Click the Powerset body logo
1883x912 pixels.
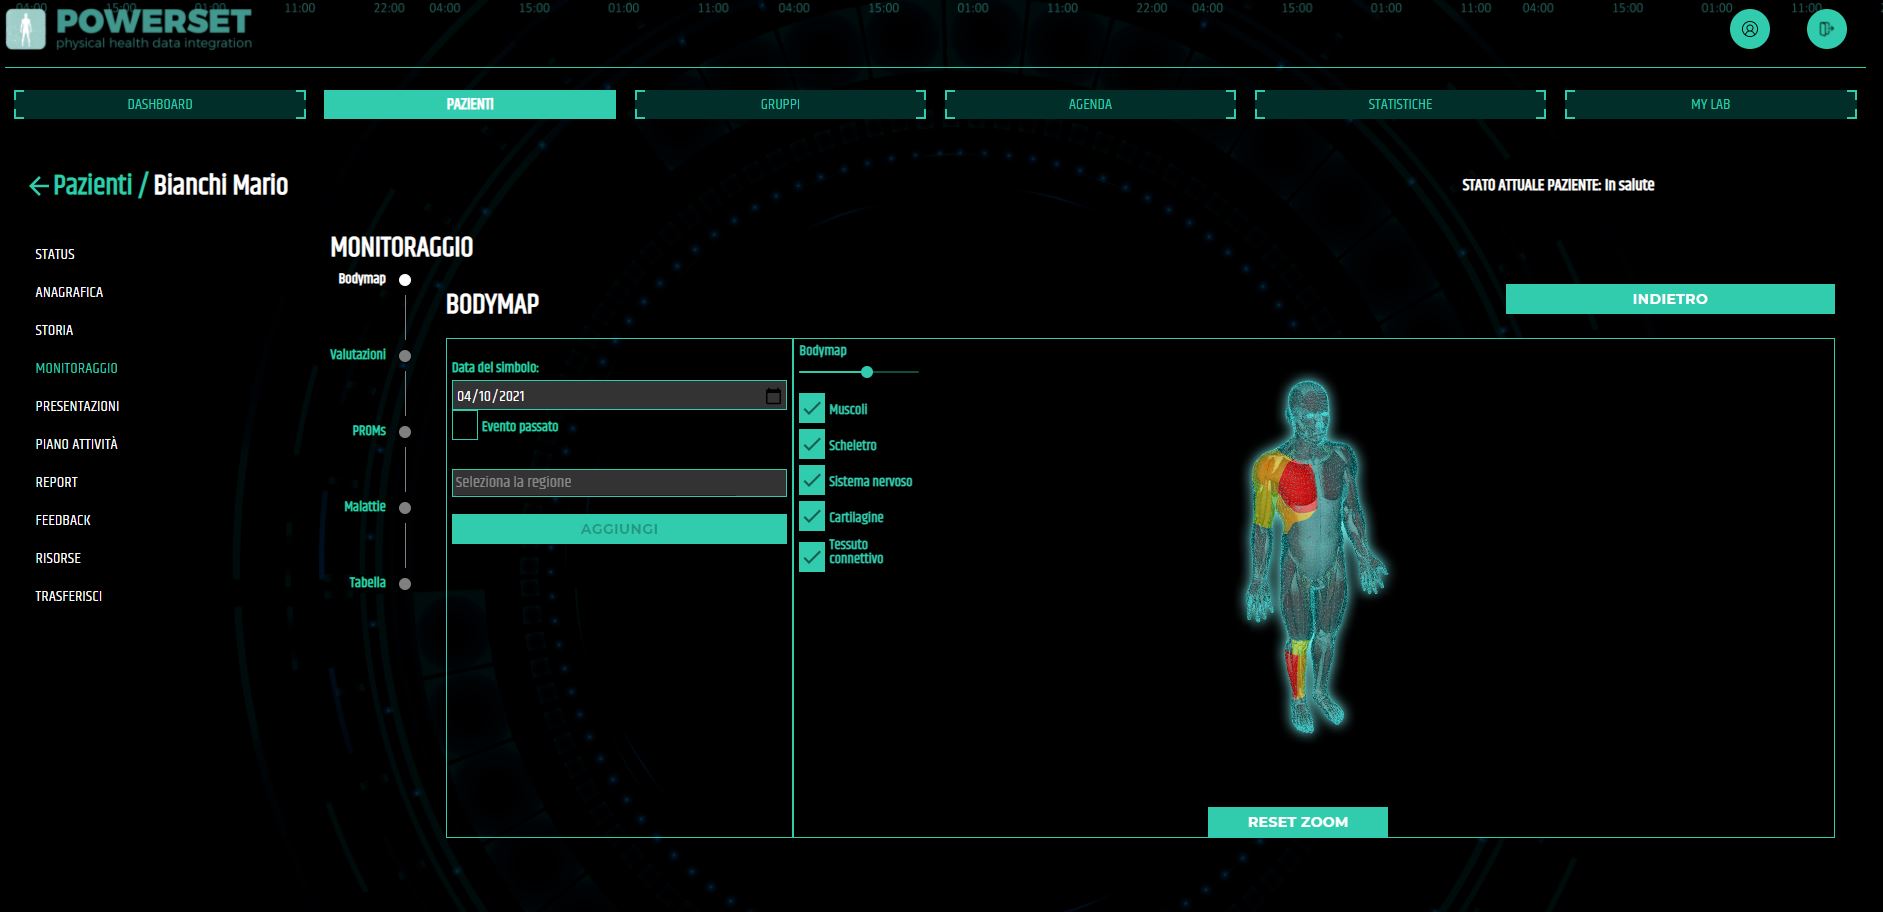click(x=25, y=27)
